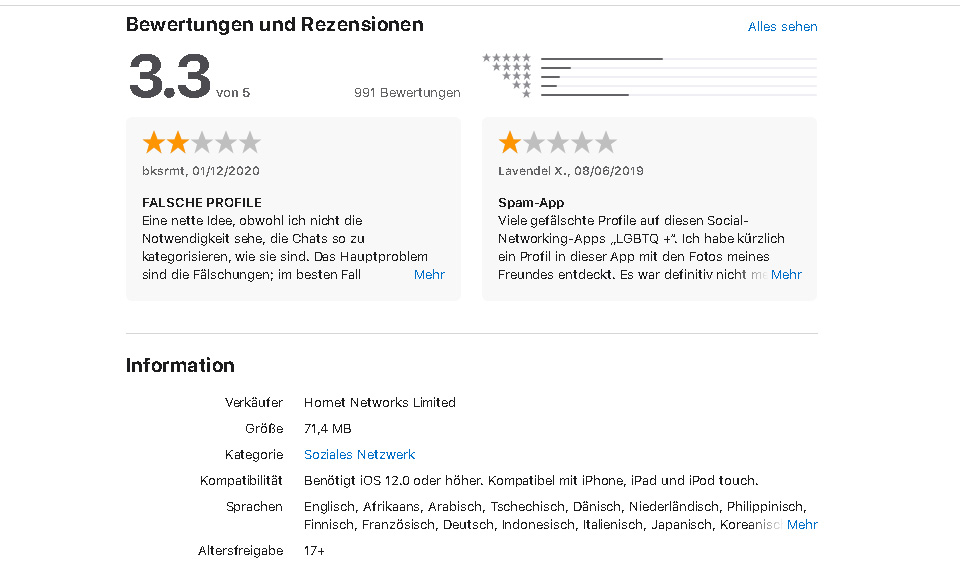Click the five-star row icon in histogram
The image size is (960, 561).
[x=507, y=58]
